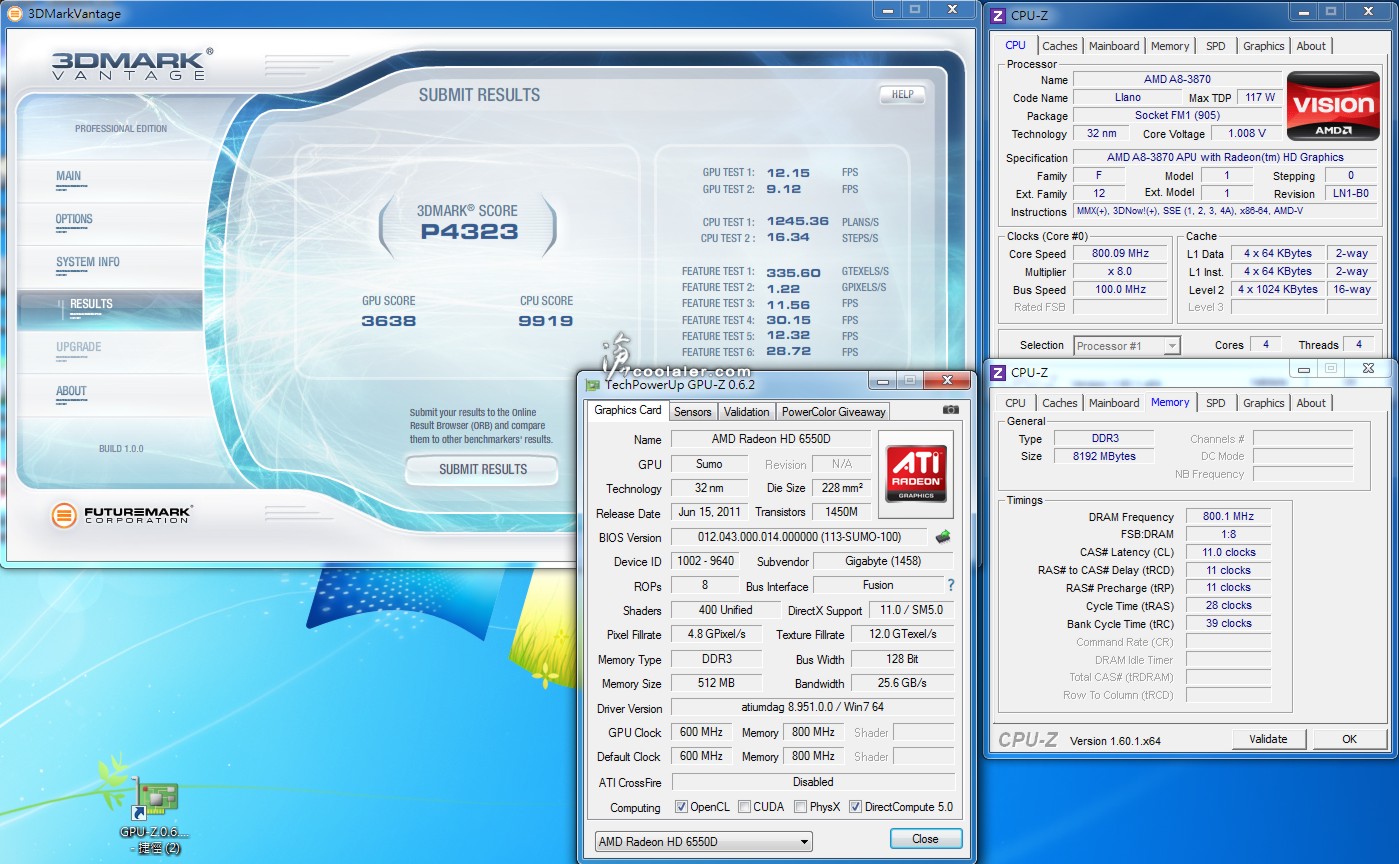Open CPU tab in lower CPU-Z window
Viewport: 1399px width, 864px height.
click(x=1015, y=403)
